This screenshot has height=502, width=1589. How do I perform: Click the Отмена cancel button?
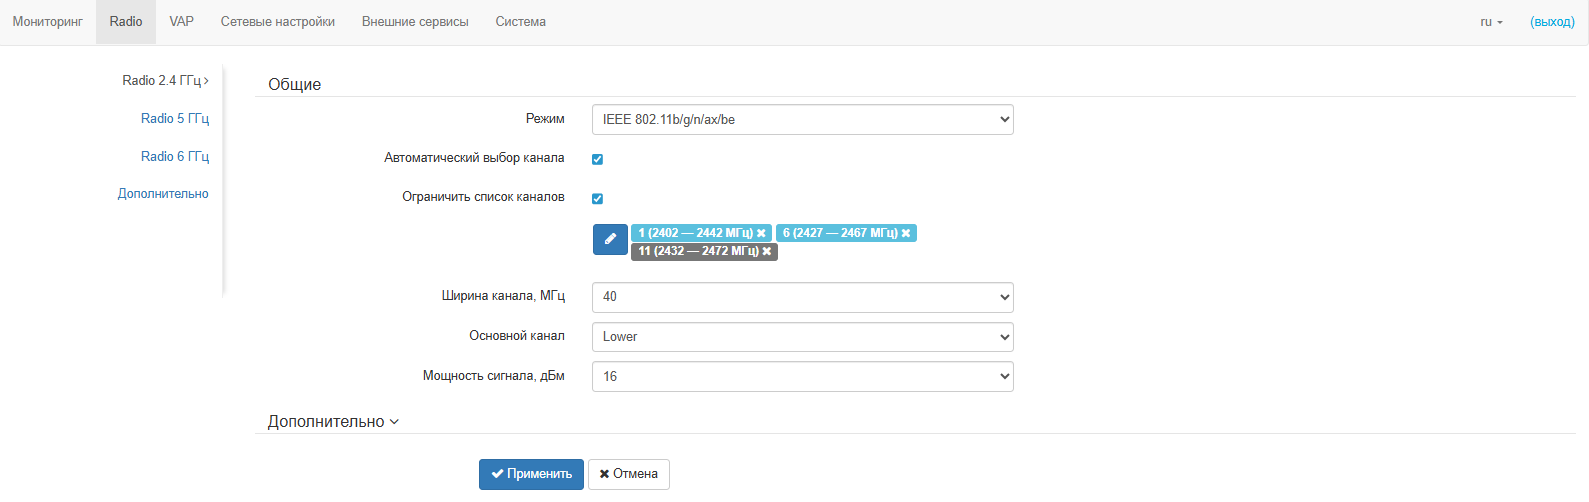pyautogui.click(x=629, y=474)
